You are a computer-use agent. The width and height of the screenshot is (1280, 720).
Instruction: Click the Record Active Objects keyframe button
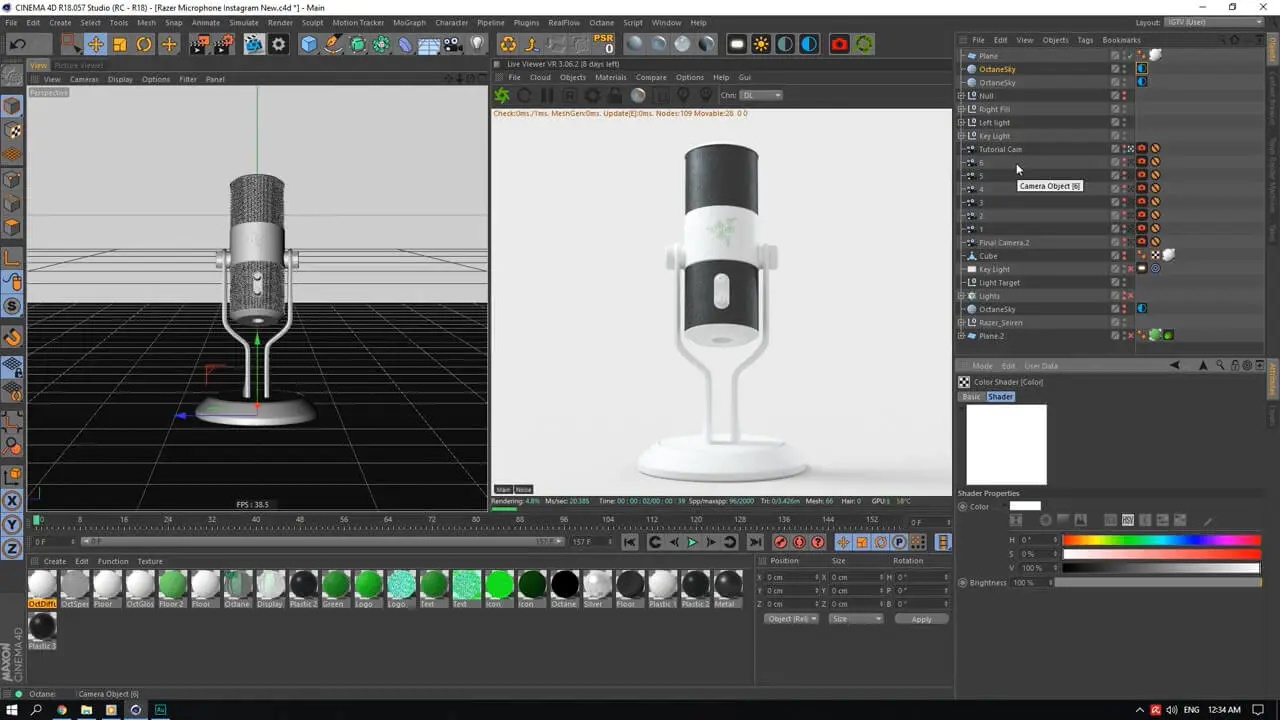click(x=780, y=542)
